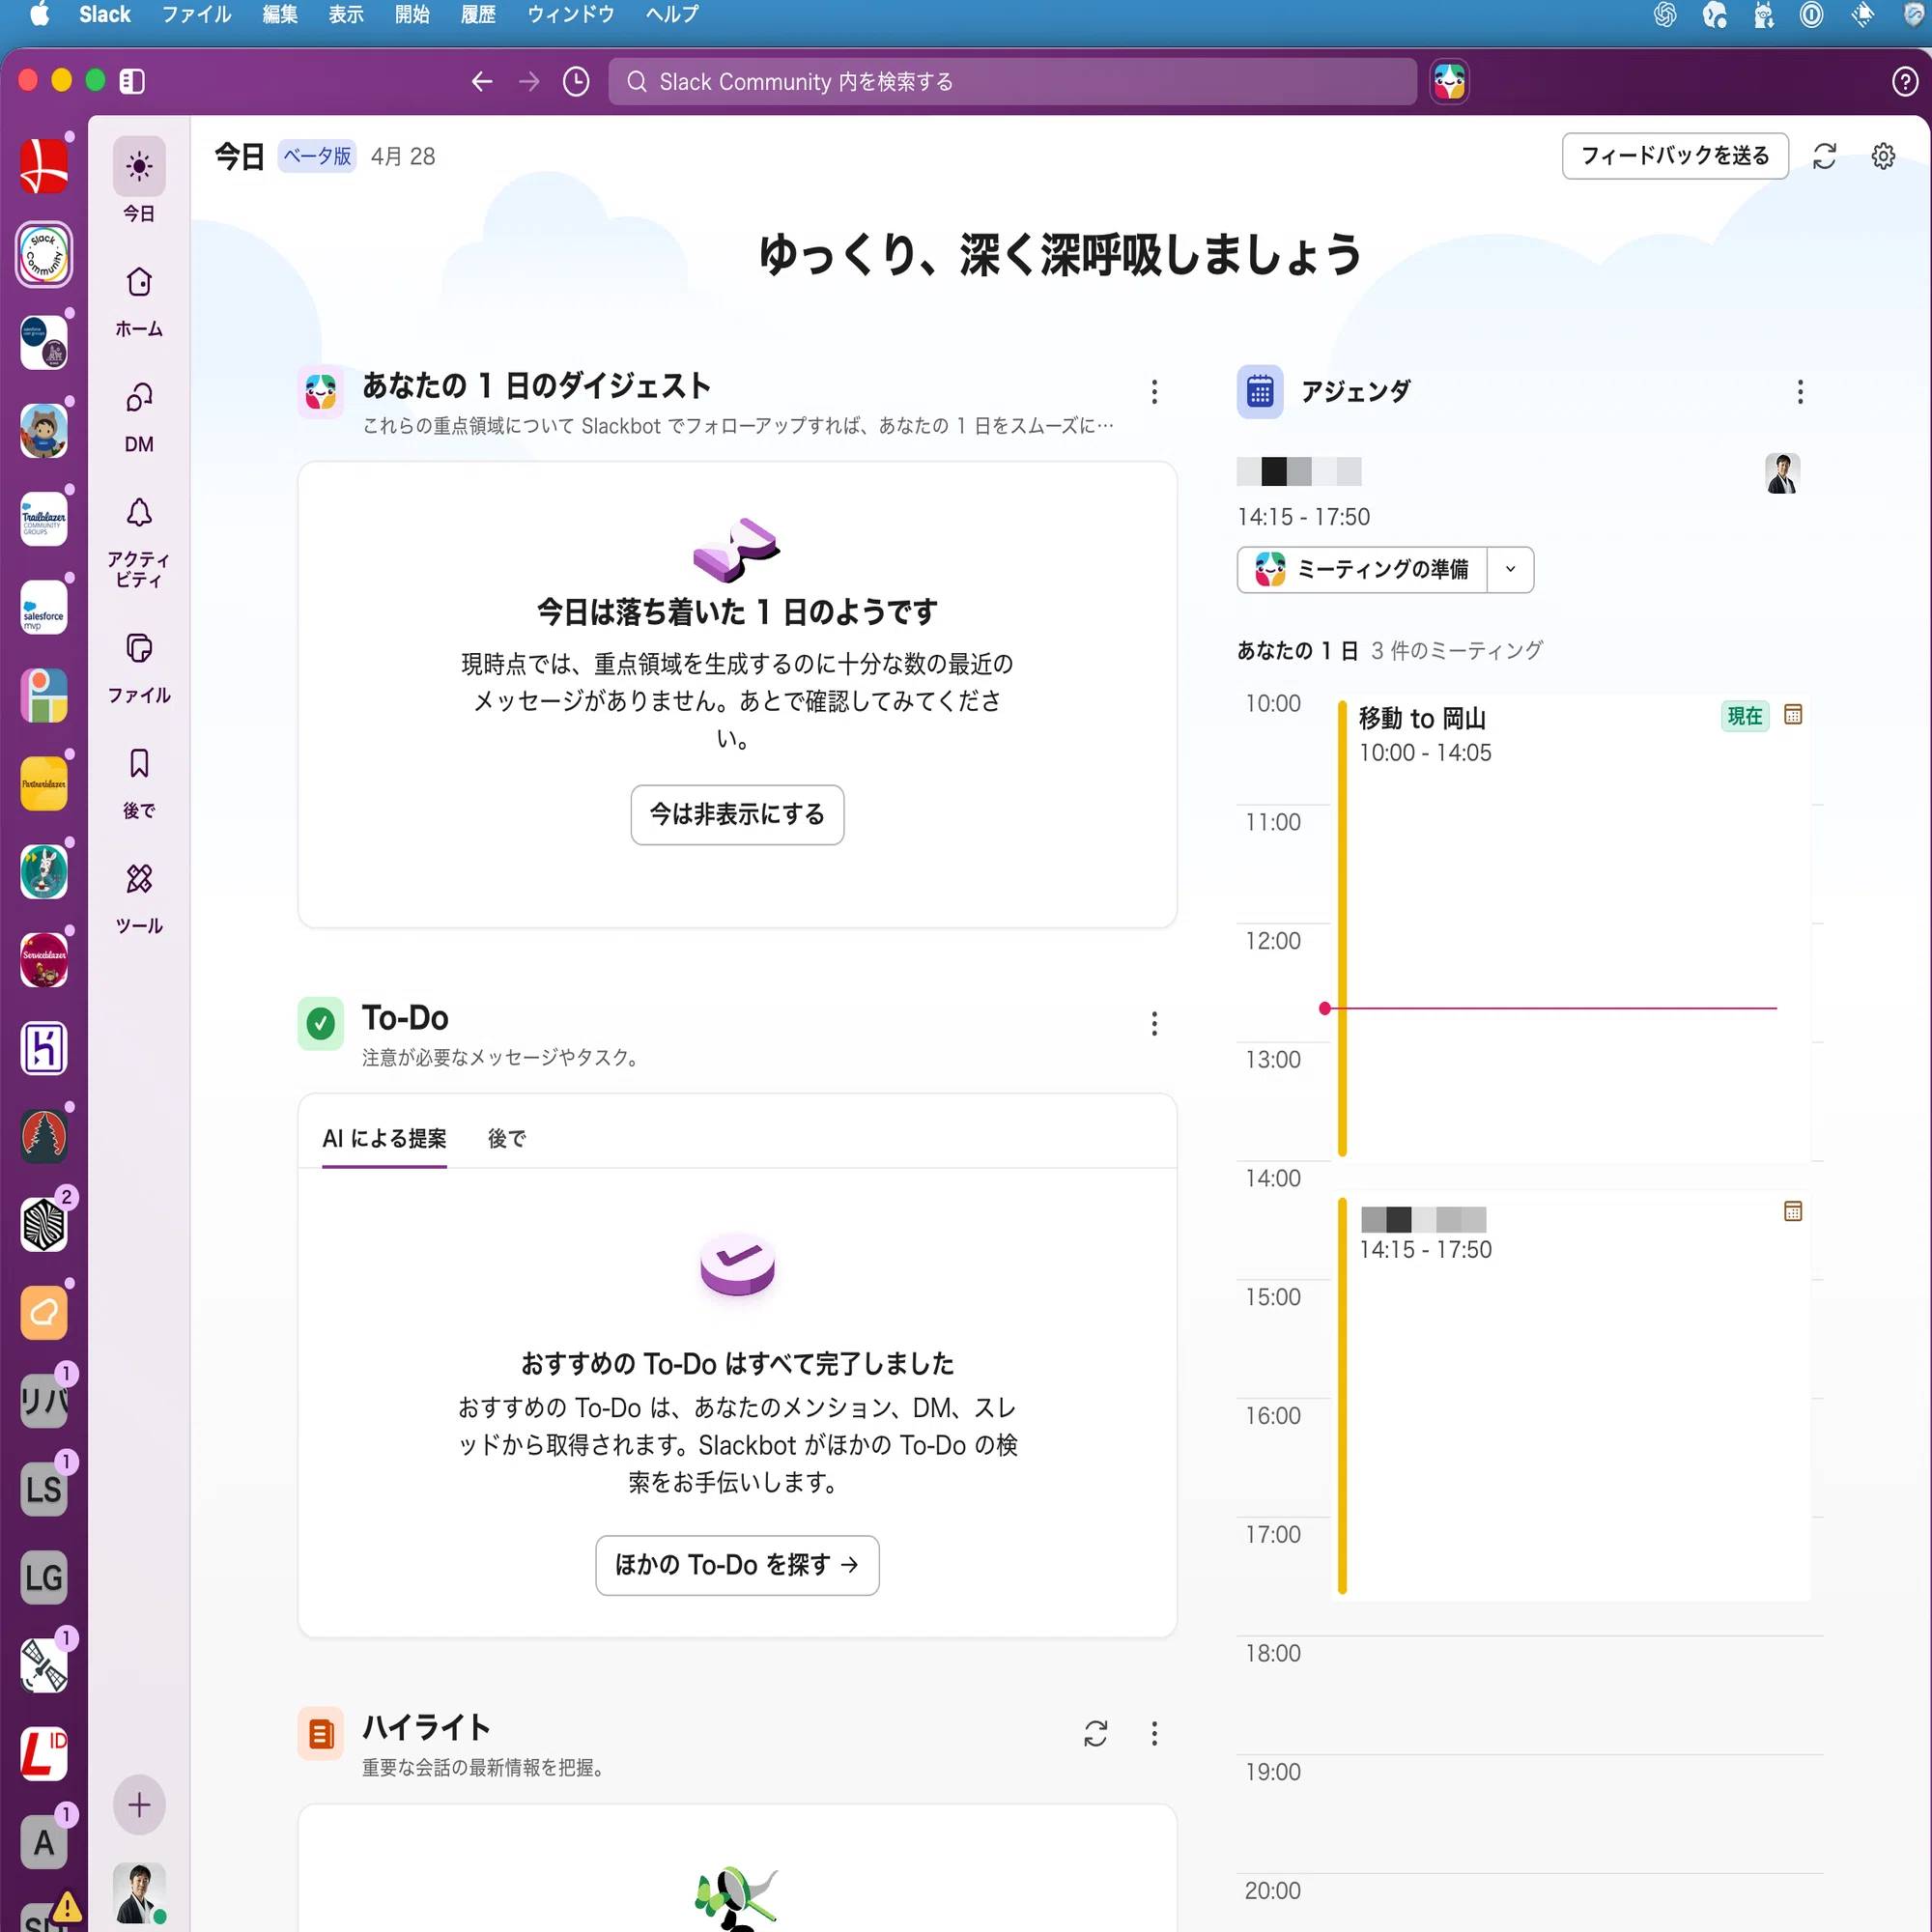Screen dimensions: 1932x1932
Task: Expand the ミーティングの準備 dropdown chevron
Action: pos(1510,569)
